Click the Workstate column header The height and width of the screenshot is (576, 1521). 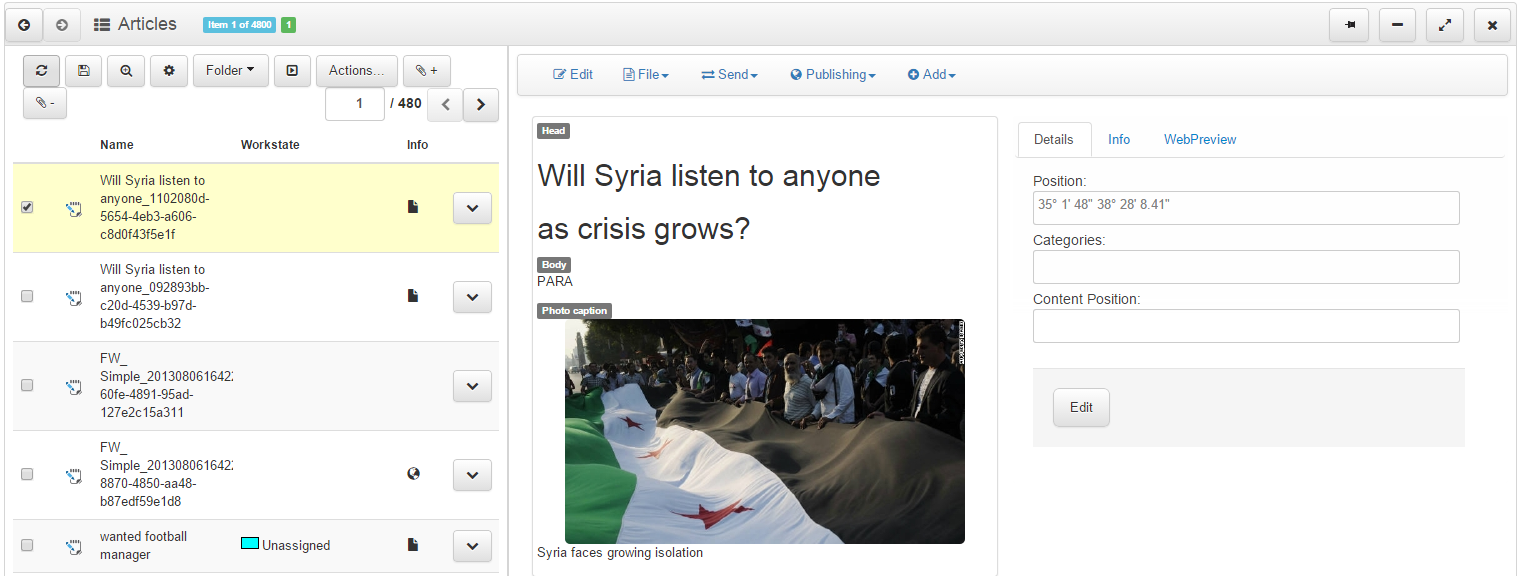pos(270,145)
